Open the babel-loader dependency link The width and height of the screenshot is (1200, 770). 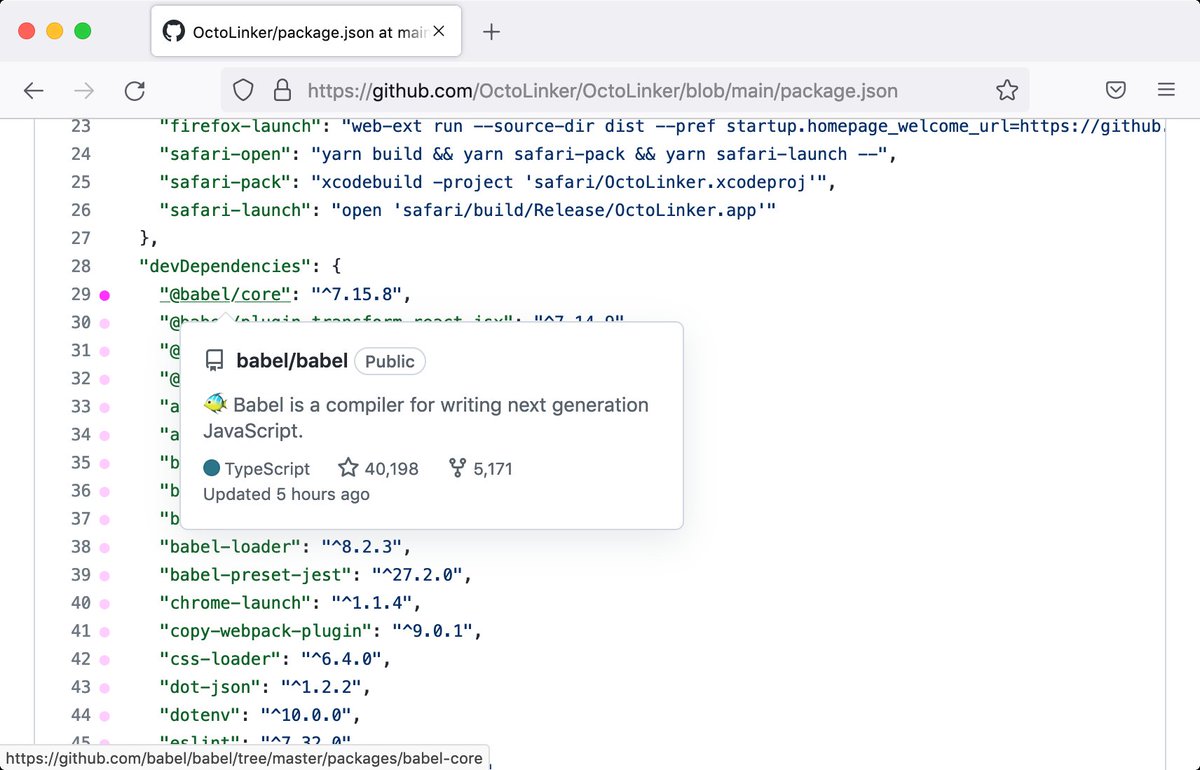coord(230,546)
